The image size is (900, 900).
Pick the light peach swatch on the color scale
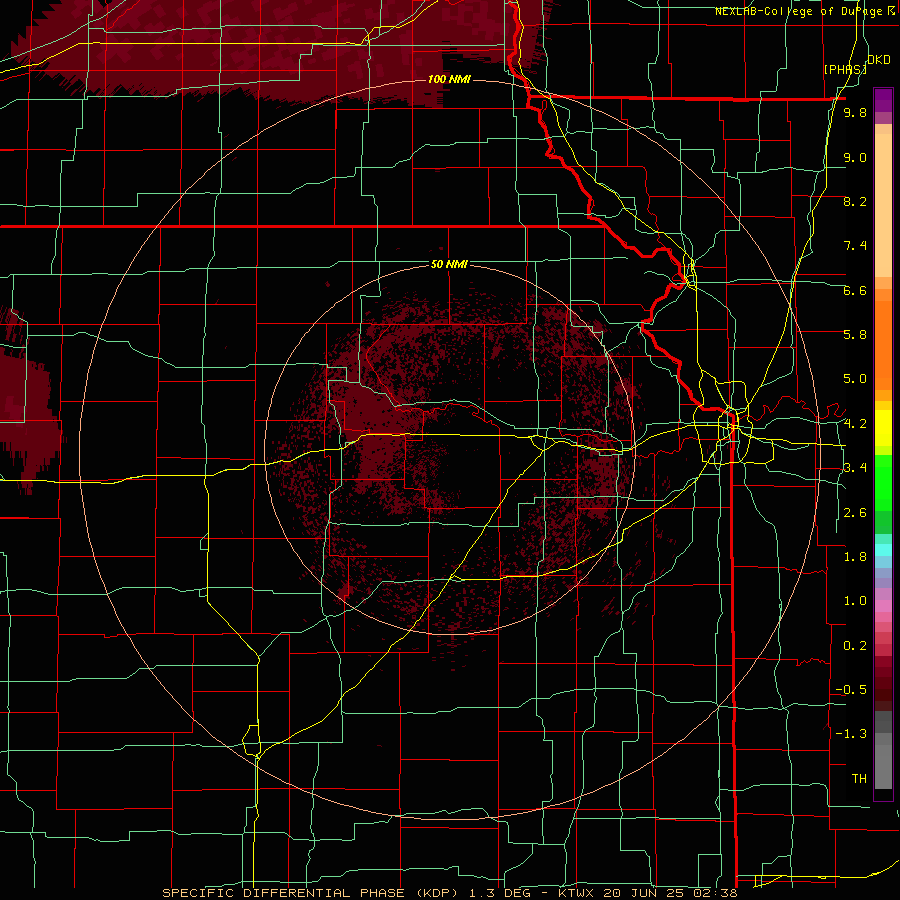[883, 207]
